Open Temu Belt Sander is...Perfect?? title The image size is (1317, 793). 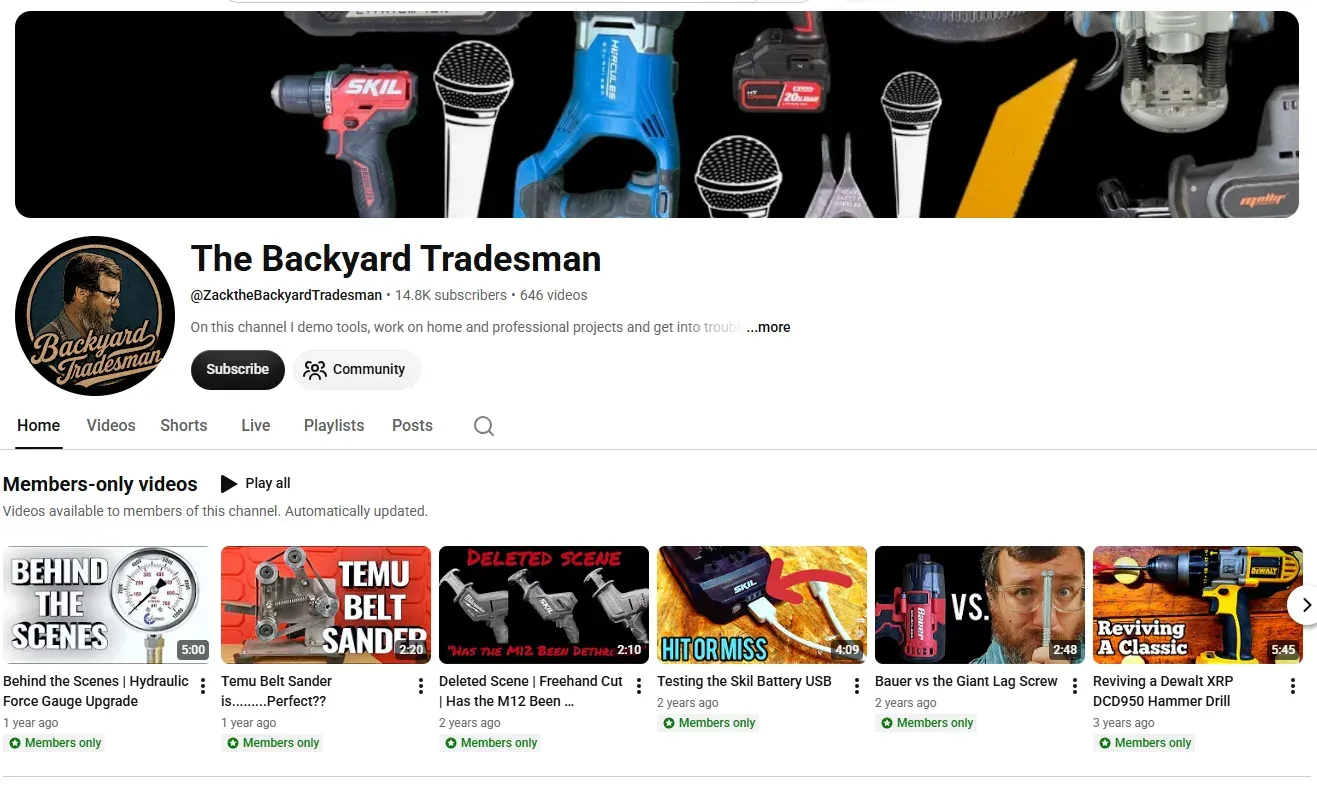tap(276, 691)
